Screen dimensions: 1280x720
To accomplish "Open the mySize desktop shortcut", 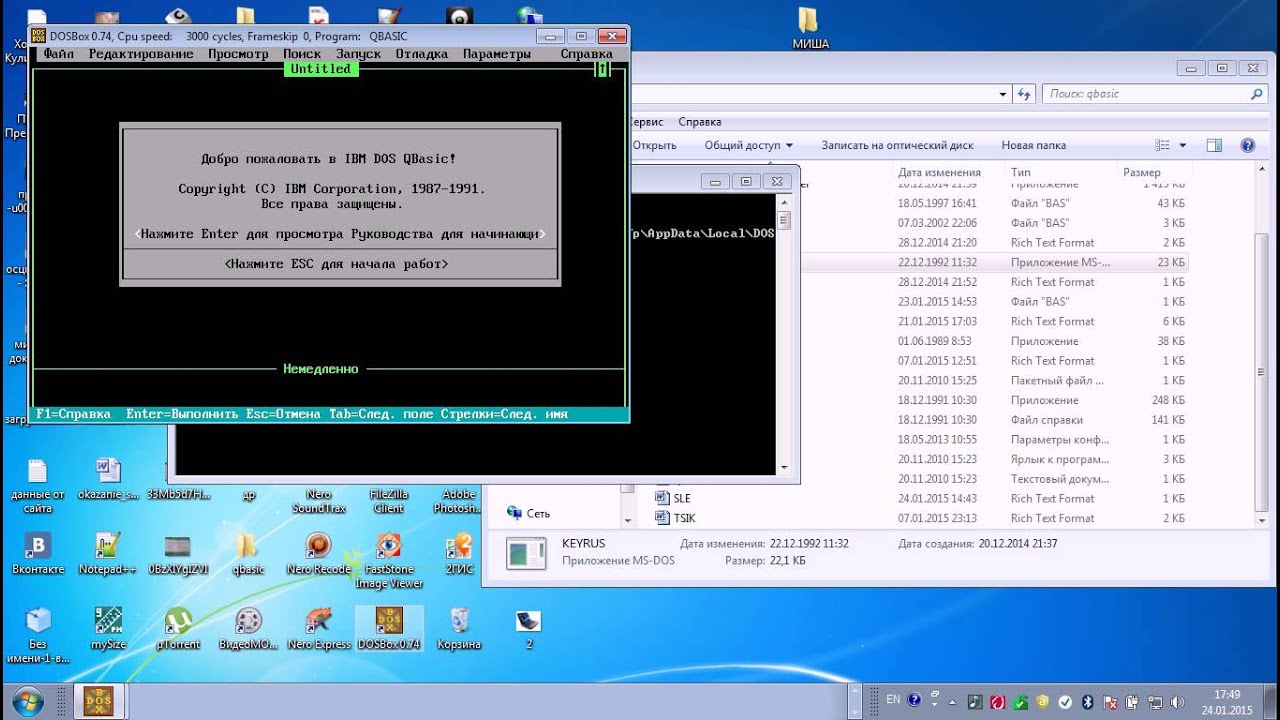I will (108, 629).
